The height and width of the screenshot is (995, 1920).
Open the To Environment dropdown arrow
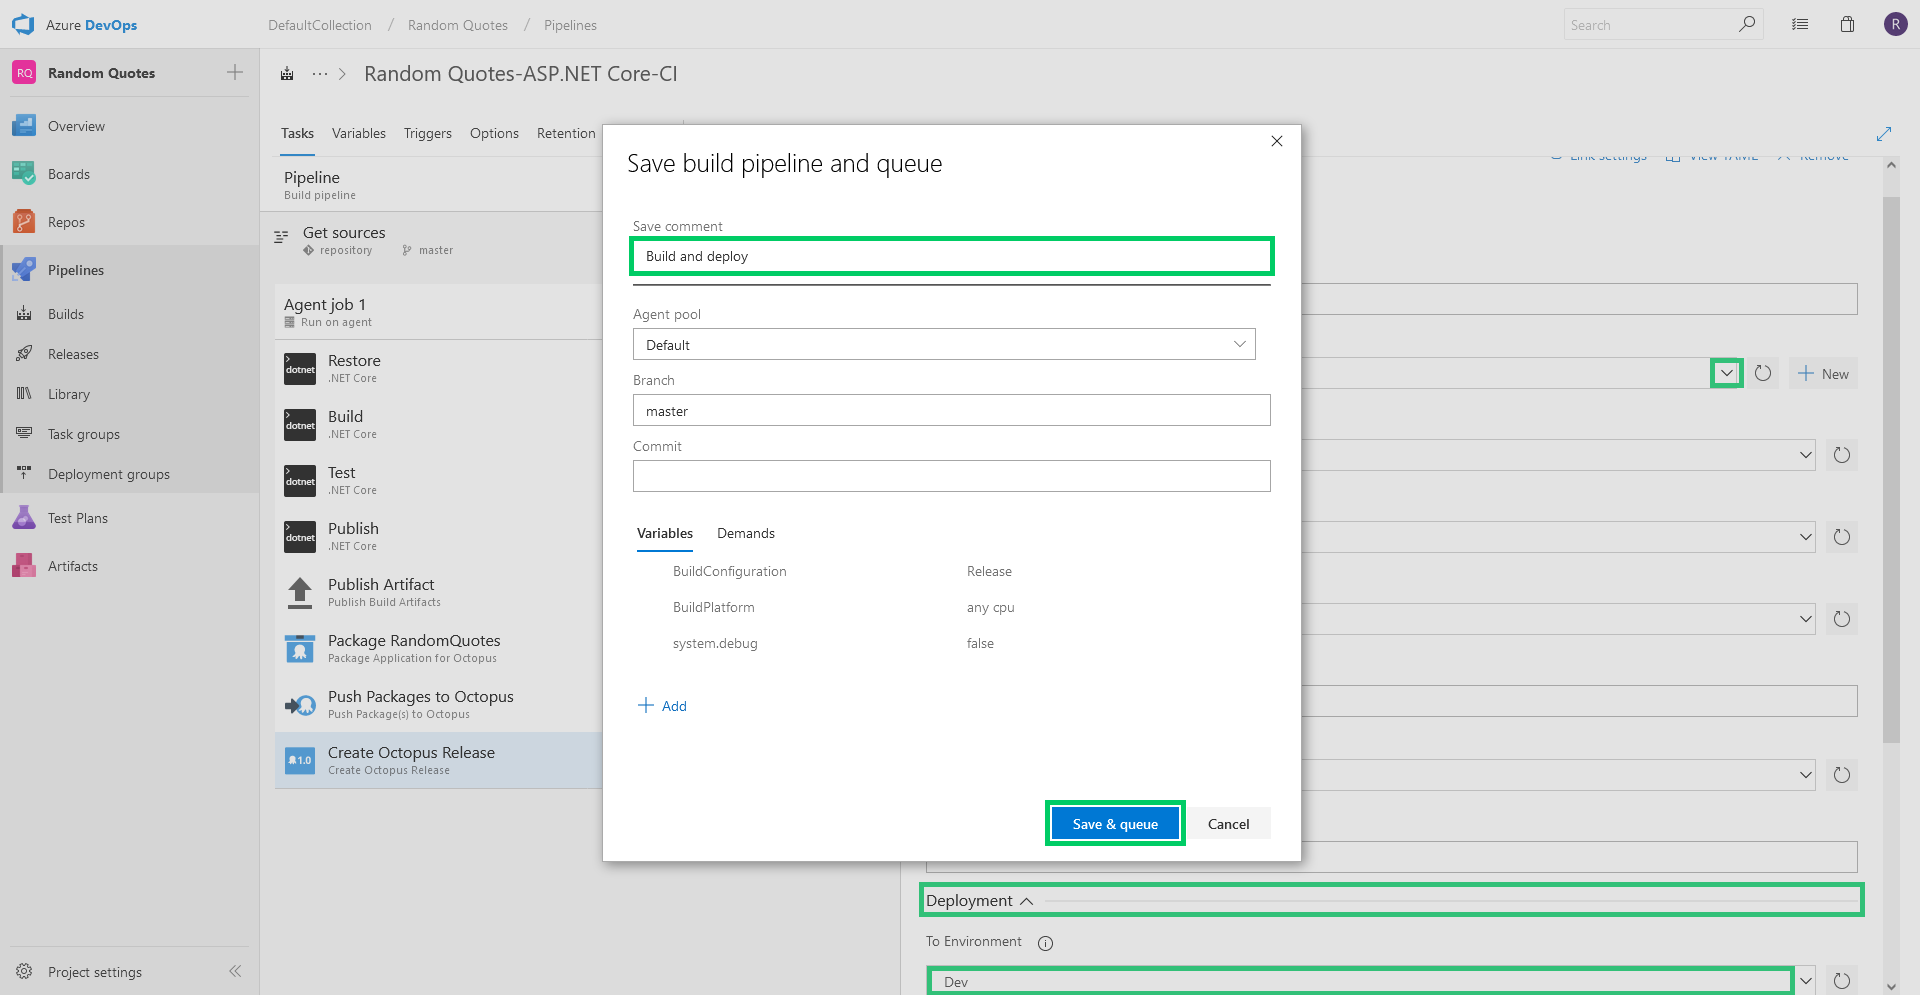[x=1806, y=981]
